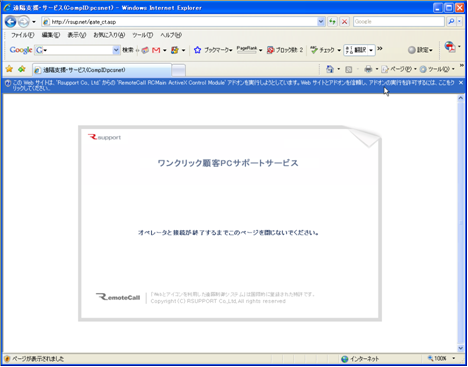Open the 表示 menu
The width and height of the screenshot is (468, 367).
[77, 35]
